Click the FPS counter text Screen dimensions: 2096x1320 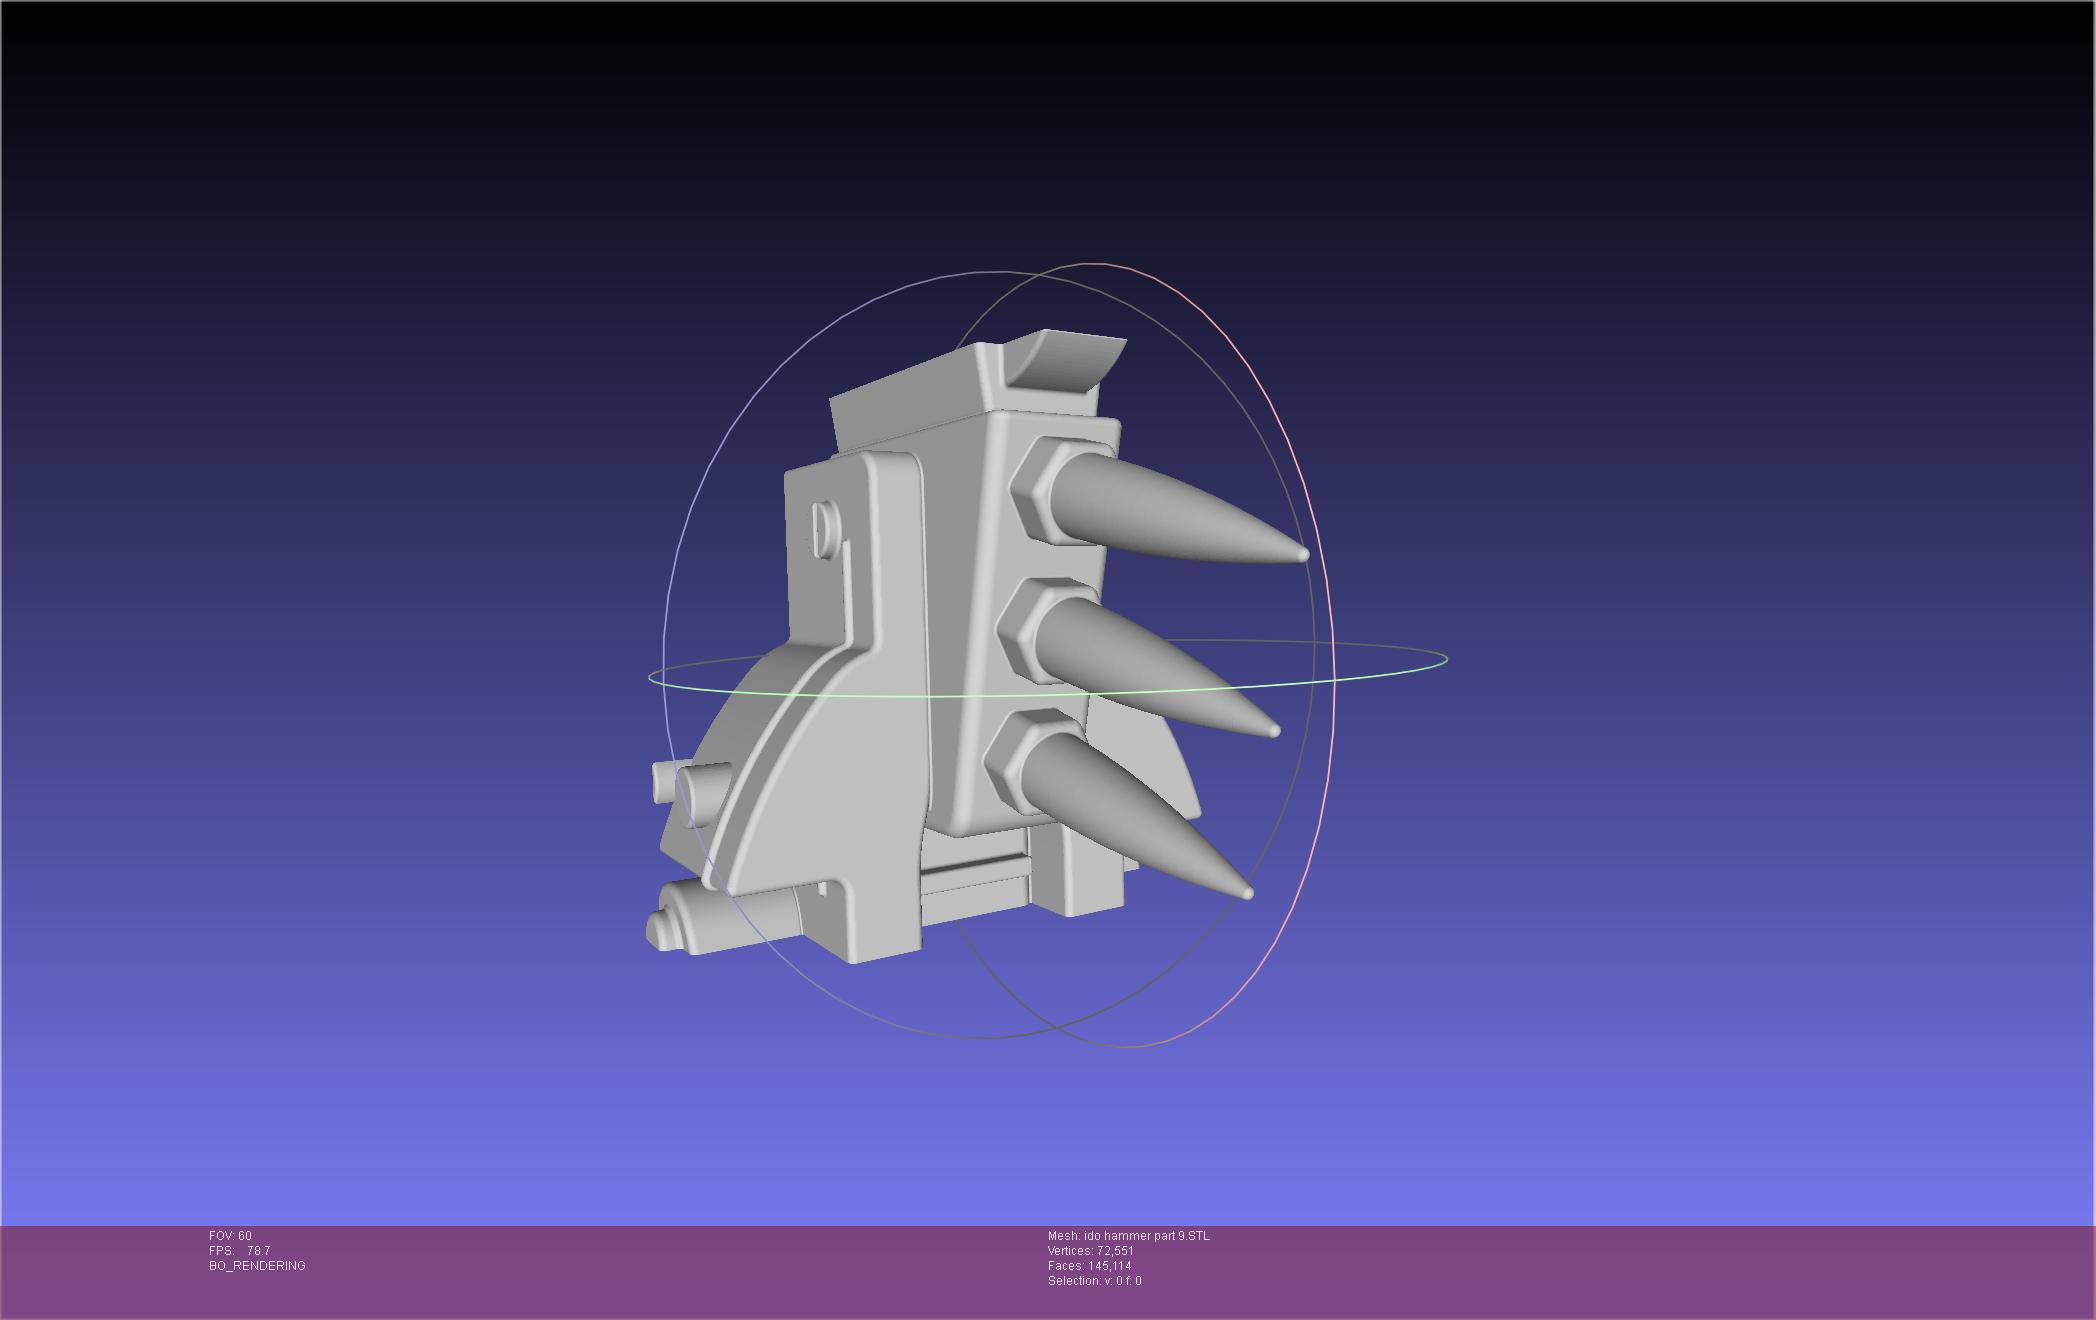240,1251
